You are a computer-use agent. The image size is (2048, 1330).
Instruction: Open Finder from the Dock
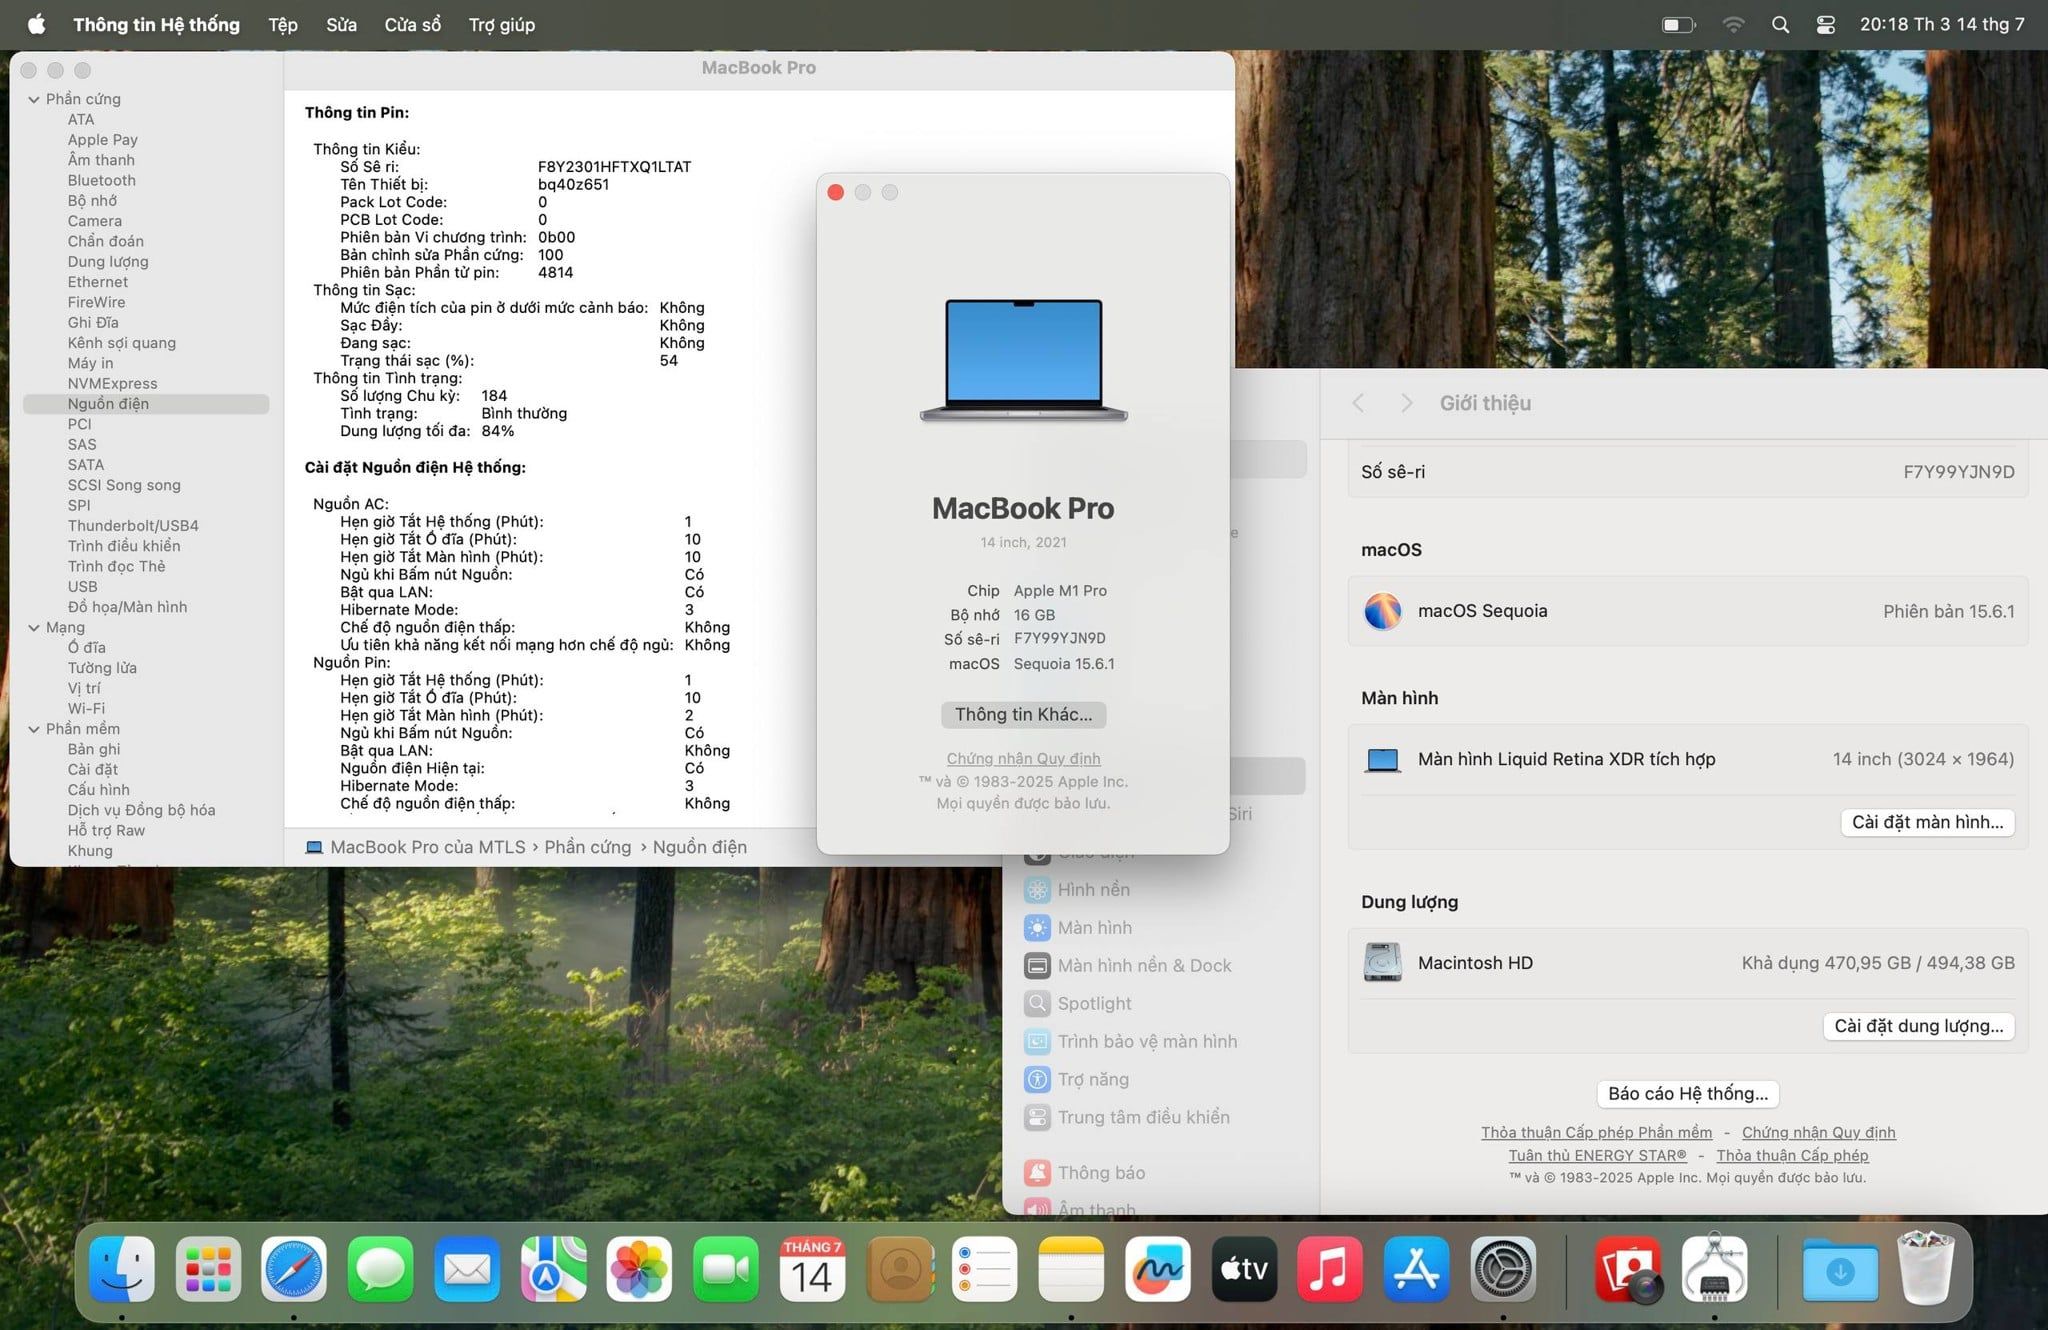click(x=122, y=1269)
